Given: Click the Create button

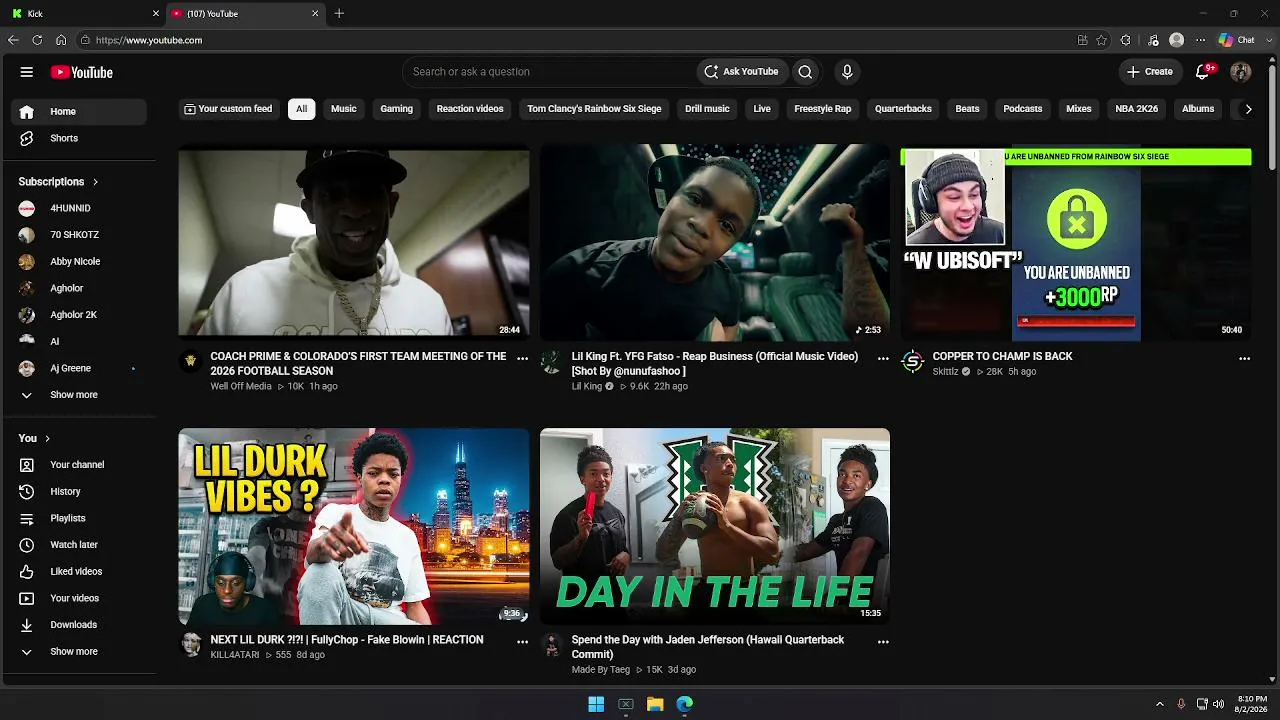Looking at the screenshot, I should 1149,72.
